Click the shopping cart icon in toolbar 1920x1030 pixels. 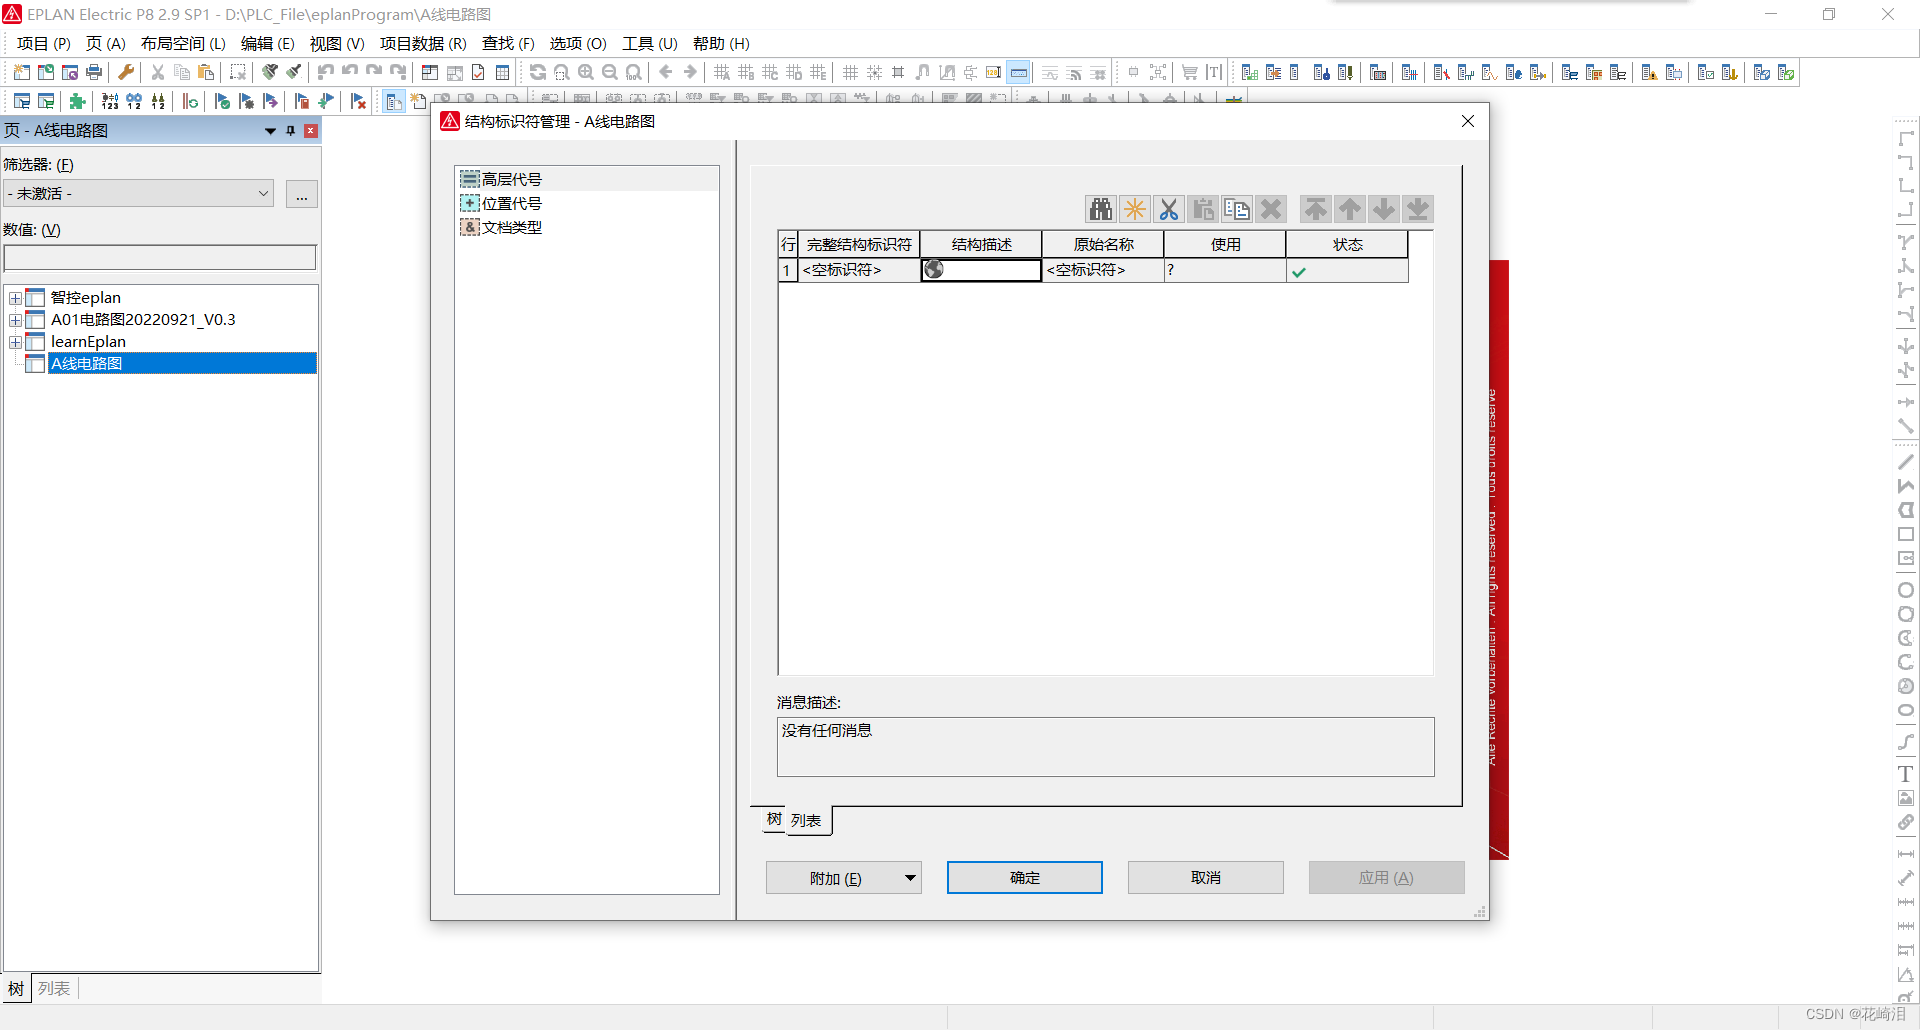(1190, 72)
